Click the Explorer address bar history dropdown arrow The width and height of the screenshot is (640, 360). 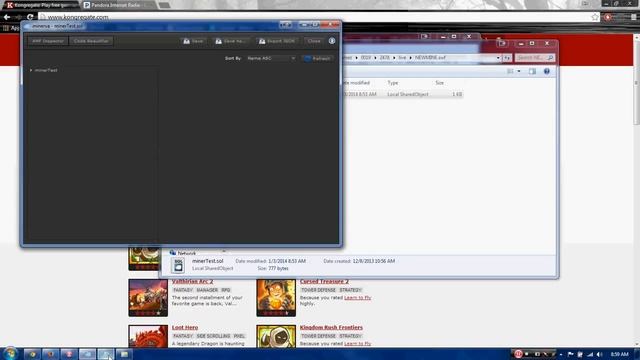pyautogui.click(x=498, y=58)
